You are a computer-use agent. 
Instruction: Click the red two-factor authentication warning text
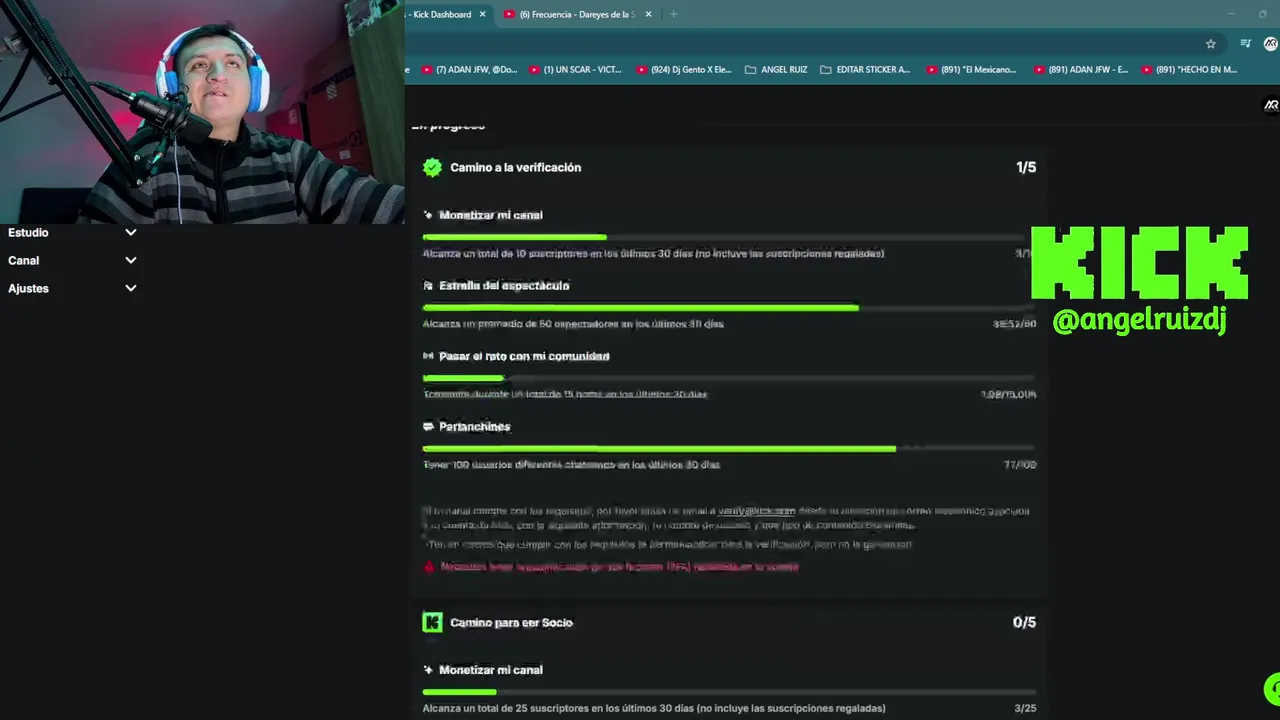[619, 567]
